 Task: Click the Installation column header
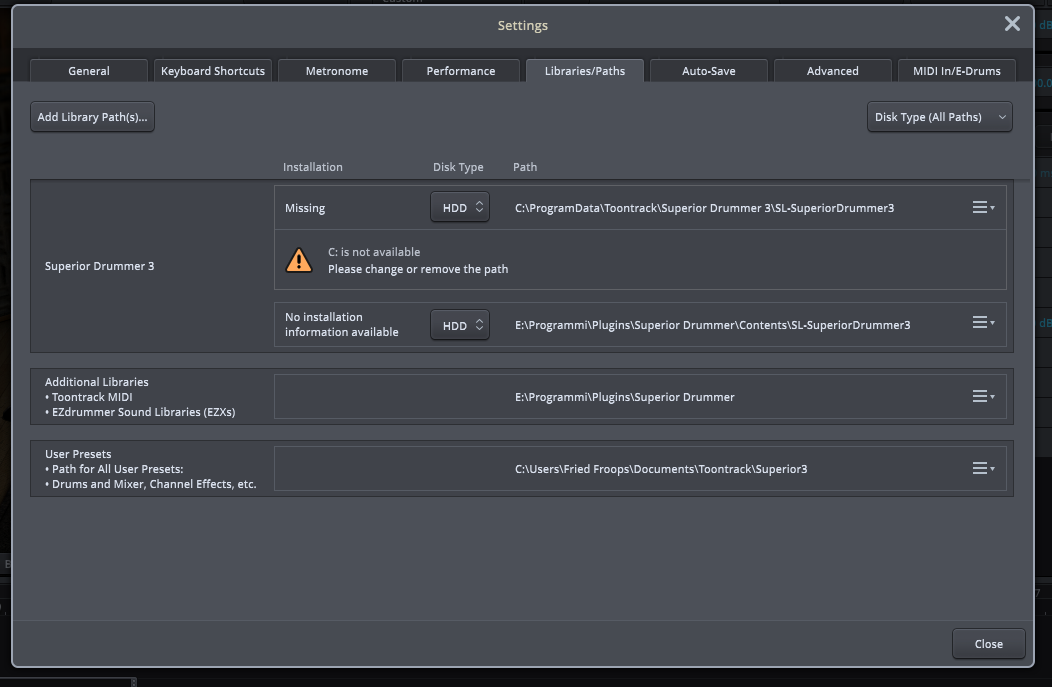click(x=313, y=167)
